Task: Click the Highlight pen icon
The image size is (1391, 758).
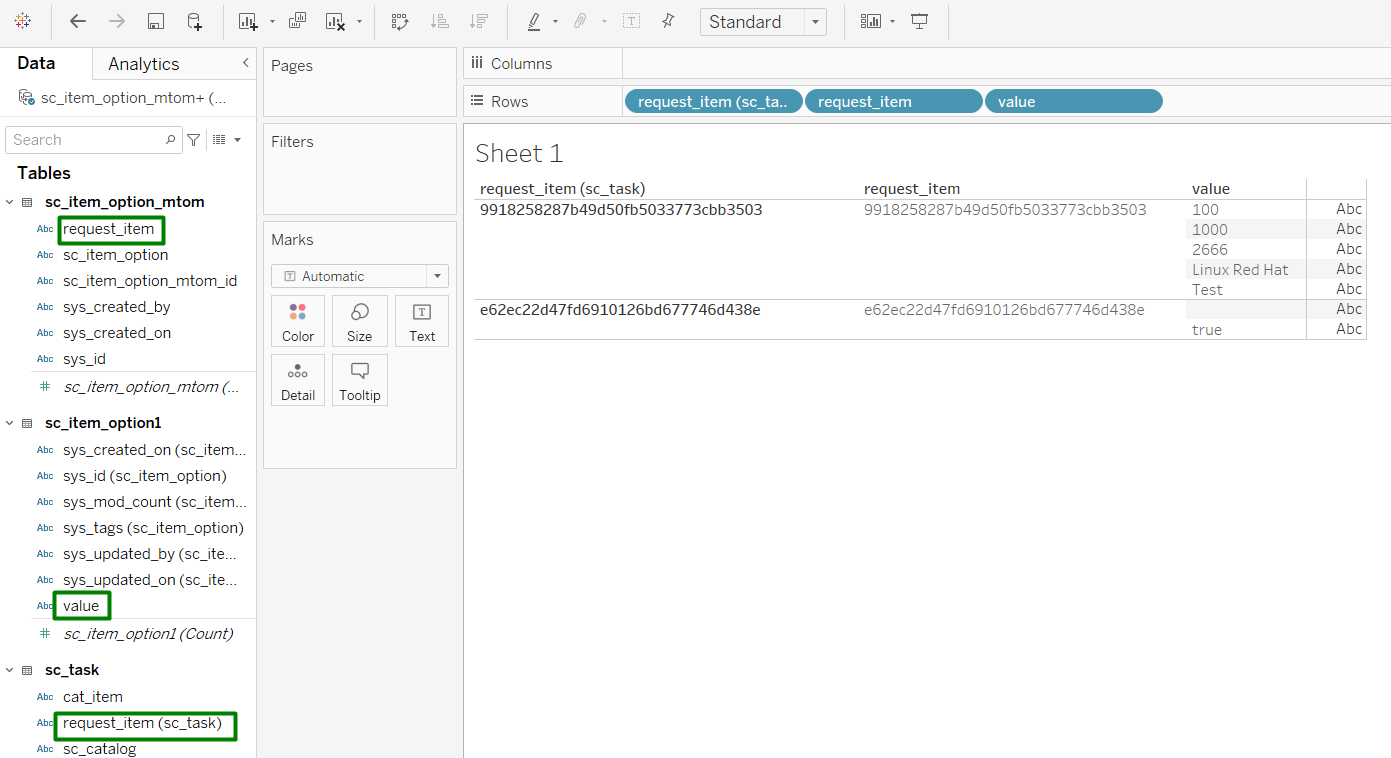Action: click(x=534, y=22)
